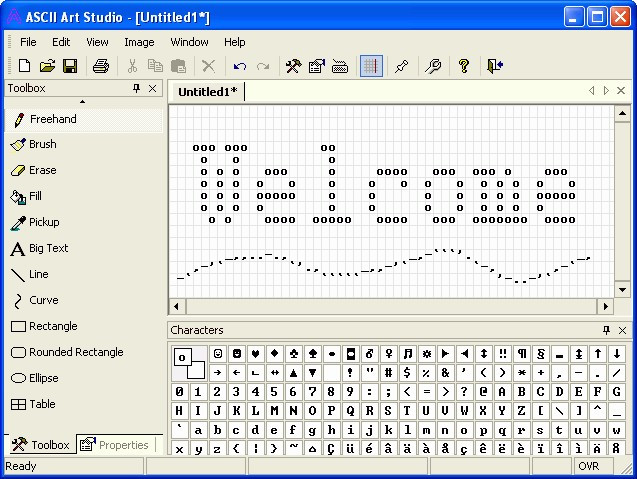Open the File menu
Viewport: 637px width, 479px height.
28,42
